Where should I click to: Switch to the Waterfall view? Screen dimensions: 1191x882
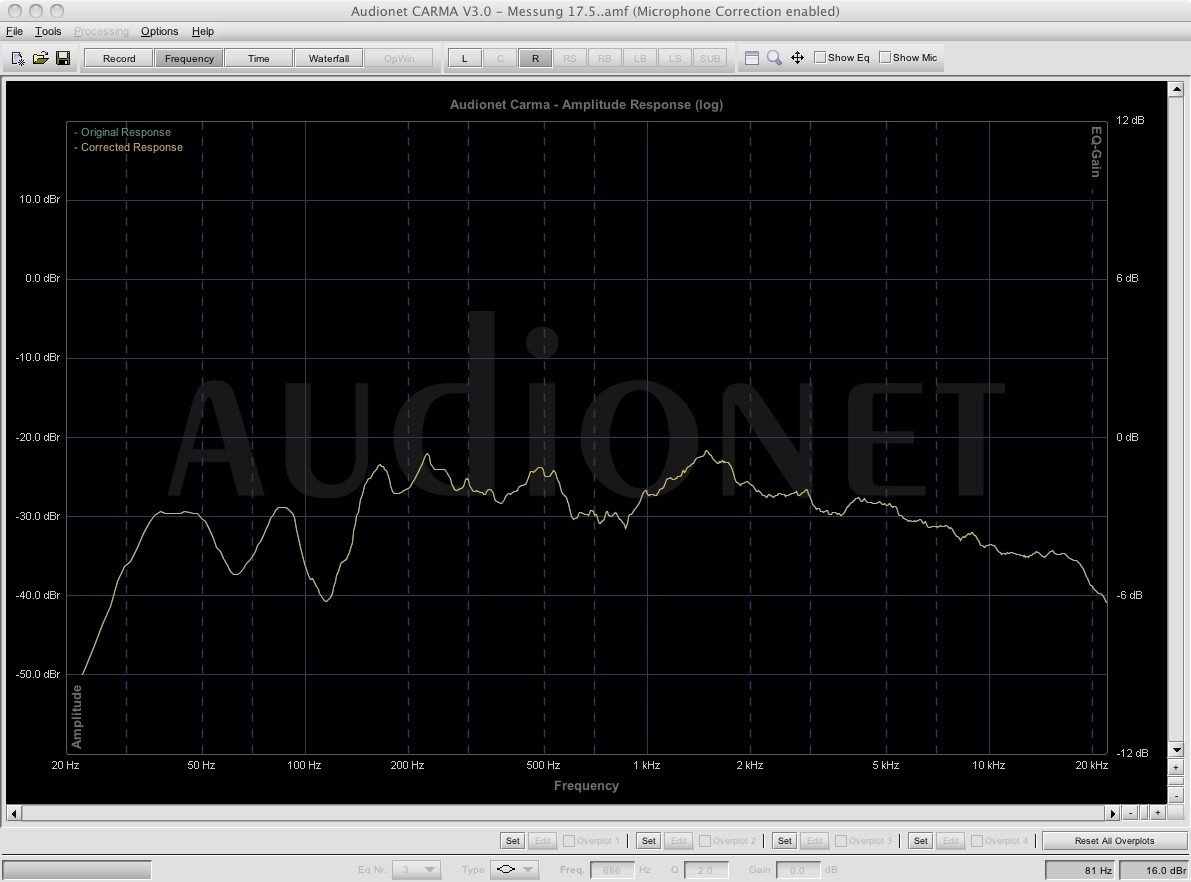(x=329, y=58)
